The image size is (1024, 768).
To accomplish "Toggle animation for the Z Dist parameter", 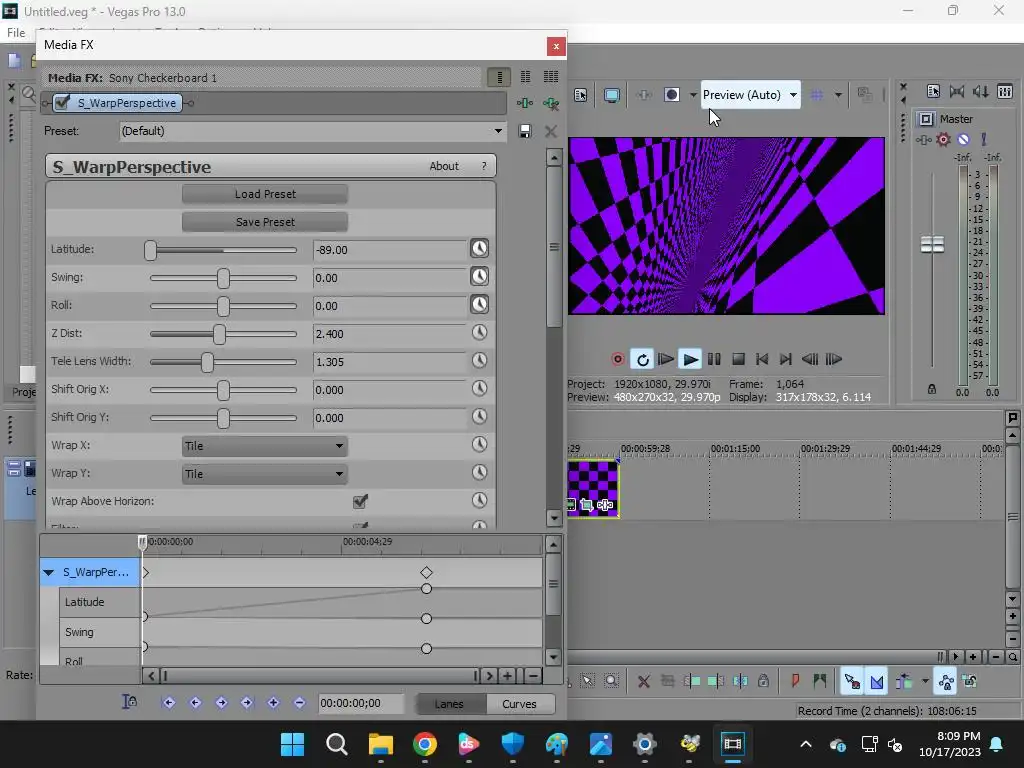I will pyautogui.click(x=479, y=332).
